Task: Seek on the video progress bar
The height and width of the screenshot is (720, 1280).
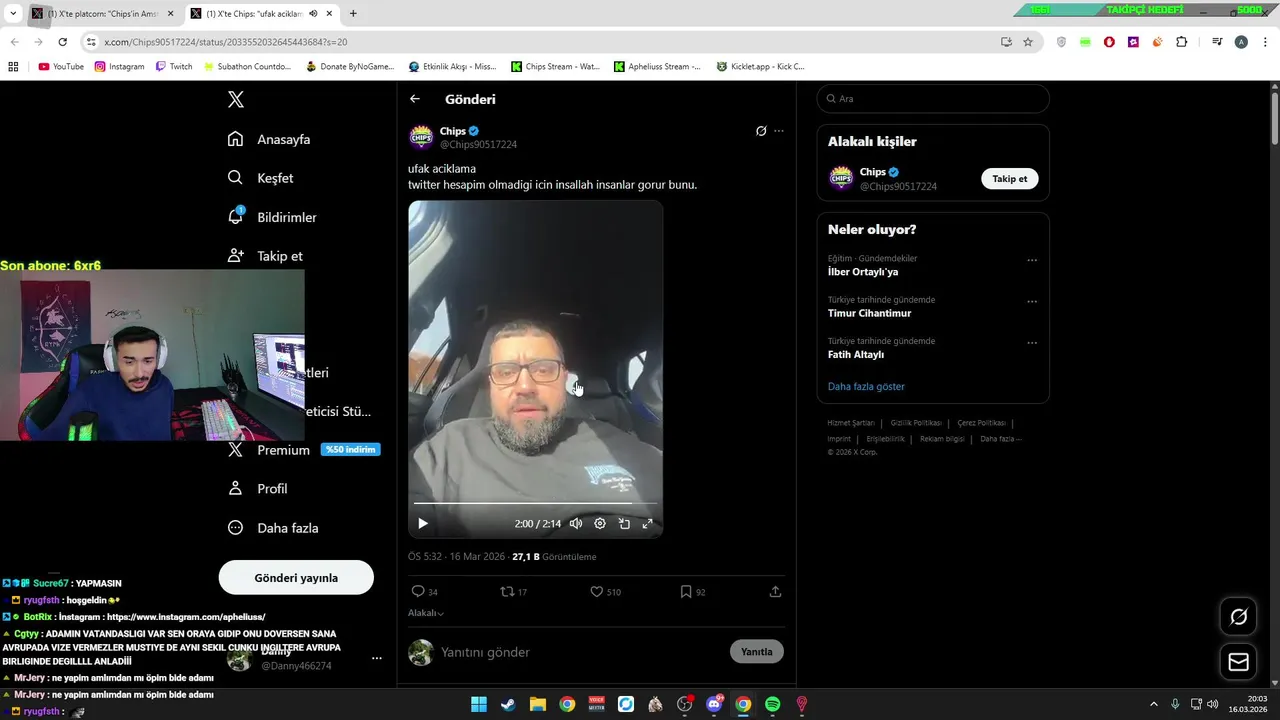Action: (x=535, y=503)
